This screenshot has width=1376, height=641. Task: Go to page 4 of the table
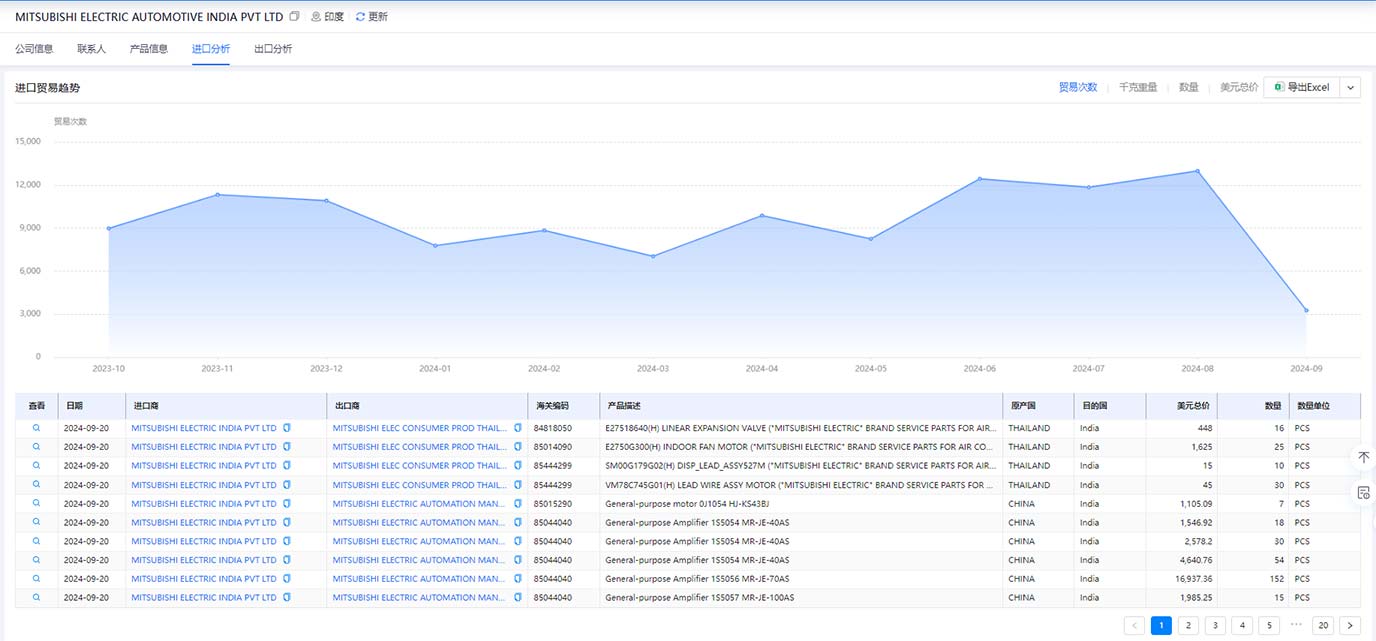[x=1242, y=625]
